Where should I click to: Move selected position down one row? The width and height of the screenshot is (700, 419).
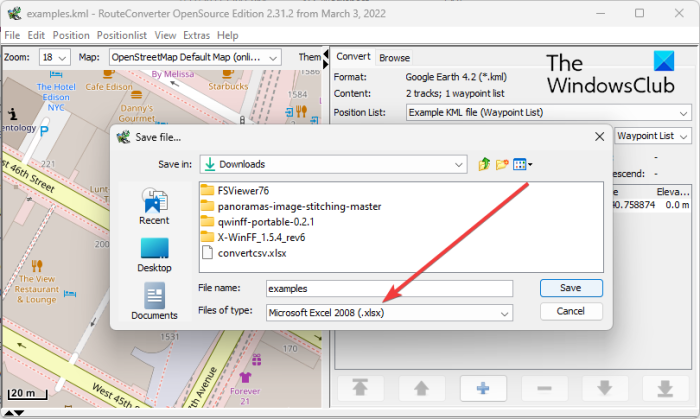coord(604,388)
